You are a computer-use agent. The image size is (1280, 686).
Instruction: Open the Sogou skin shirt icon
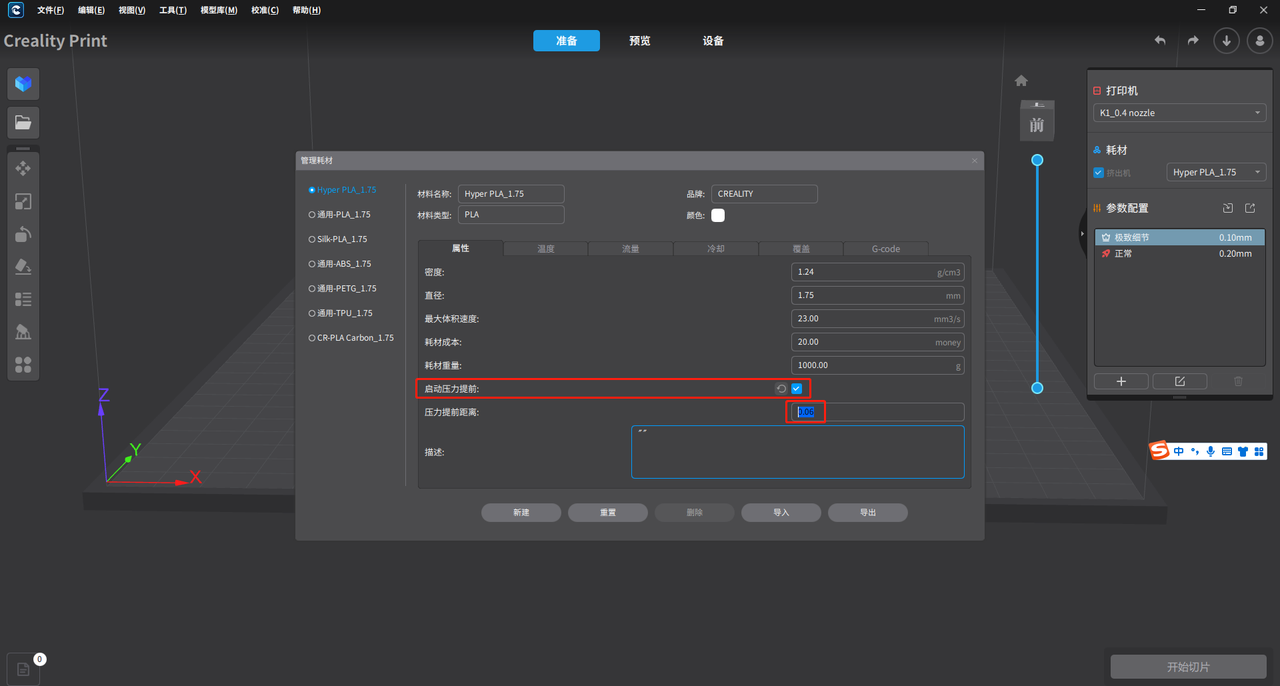coord(1243,452)
